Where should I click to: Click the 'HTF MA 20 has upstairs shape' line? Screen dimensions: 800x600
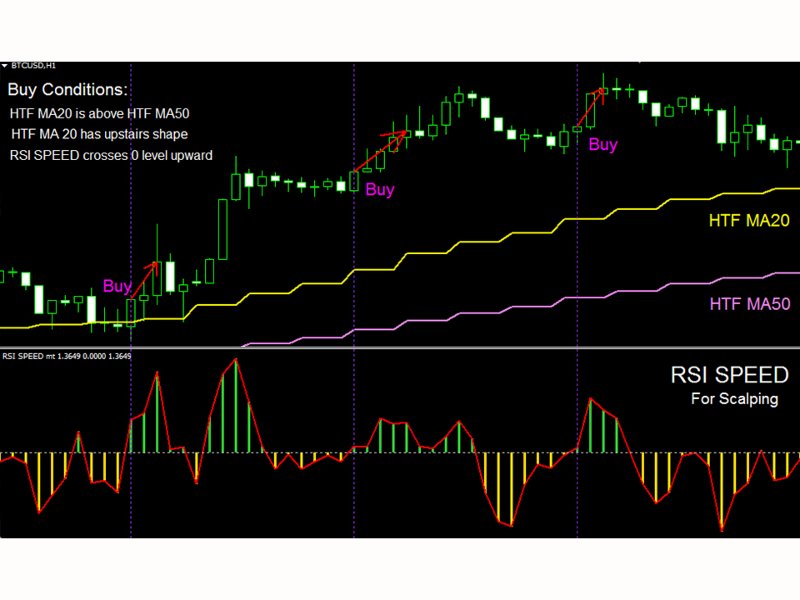(x=99, y=134)
